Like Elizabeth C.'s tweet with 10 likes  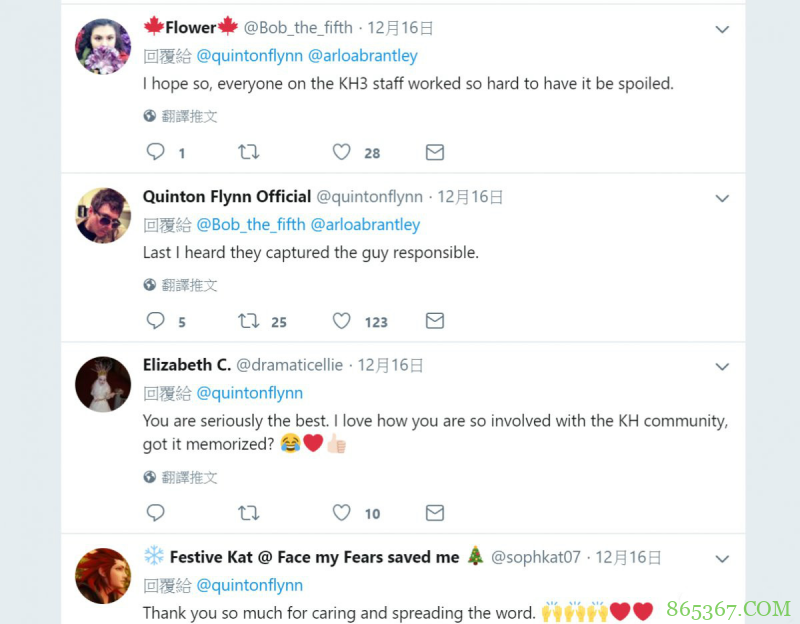coord(342,513)
